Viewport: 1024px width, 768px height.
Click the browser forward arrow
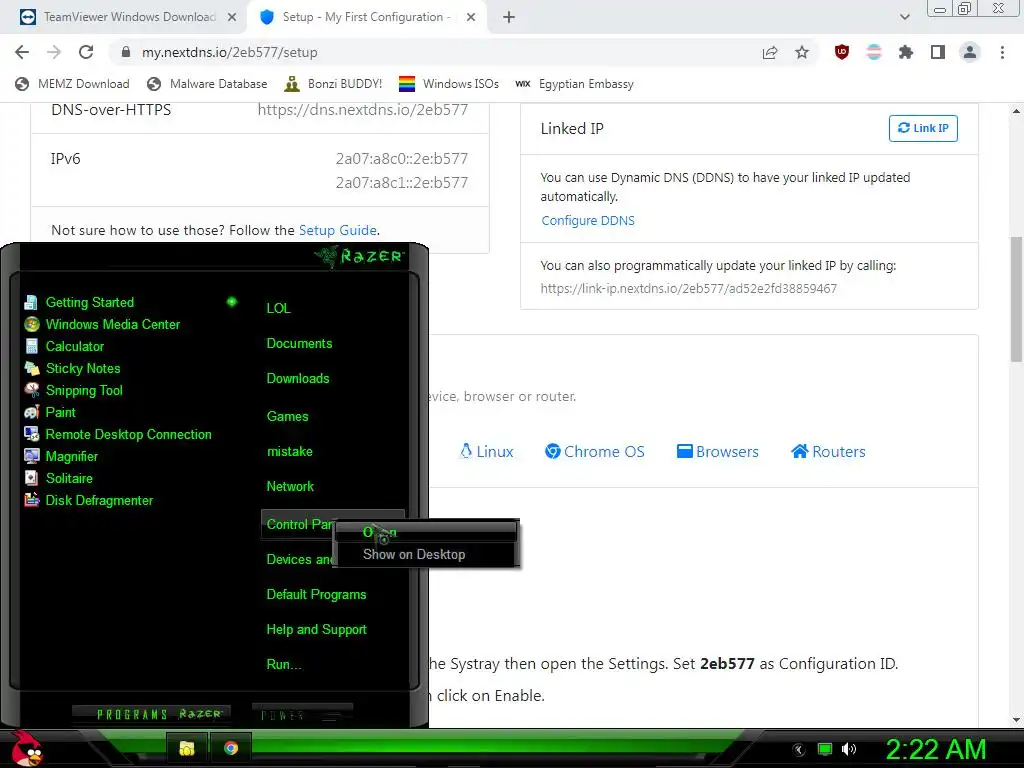54,52
